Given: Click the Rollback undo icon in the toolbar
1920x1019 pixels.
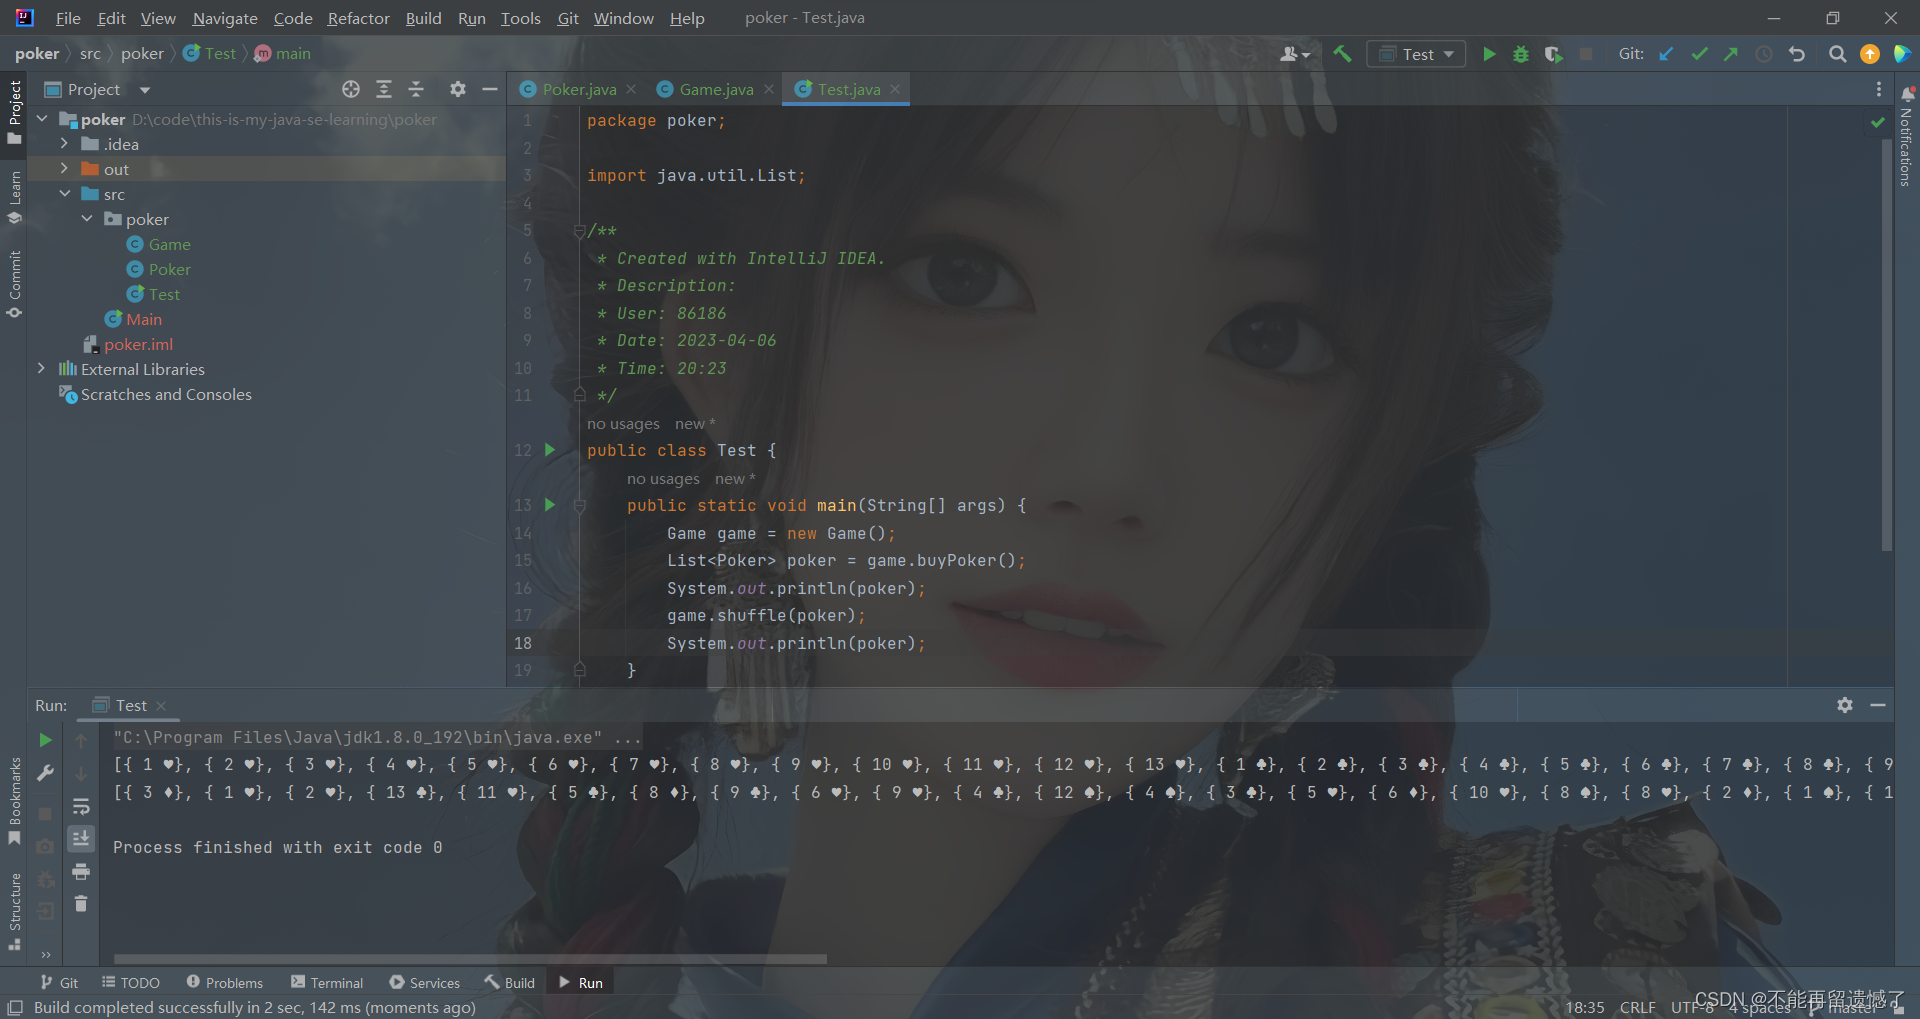Looking at the screenshot, I should [1797, 54].
